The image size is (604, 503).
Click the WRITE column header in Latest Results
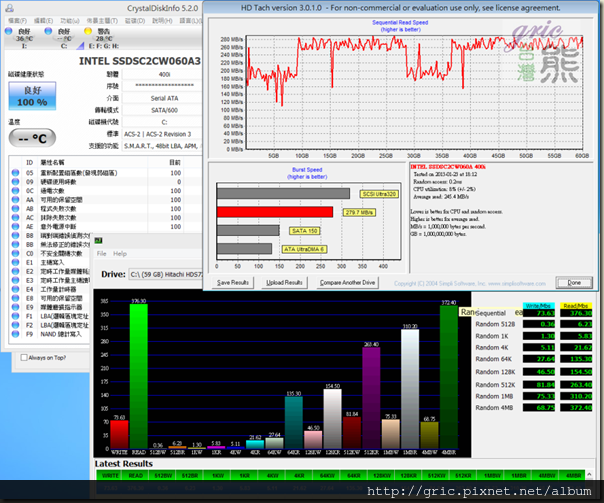coord(110,476)
